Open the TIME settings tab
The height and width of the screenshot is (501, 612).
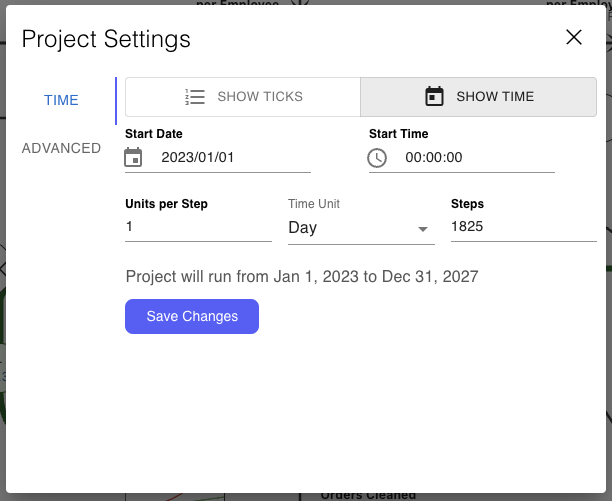pos(61,100)
